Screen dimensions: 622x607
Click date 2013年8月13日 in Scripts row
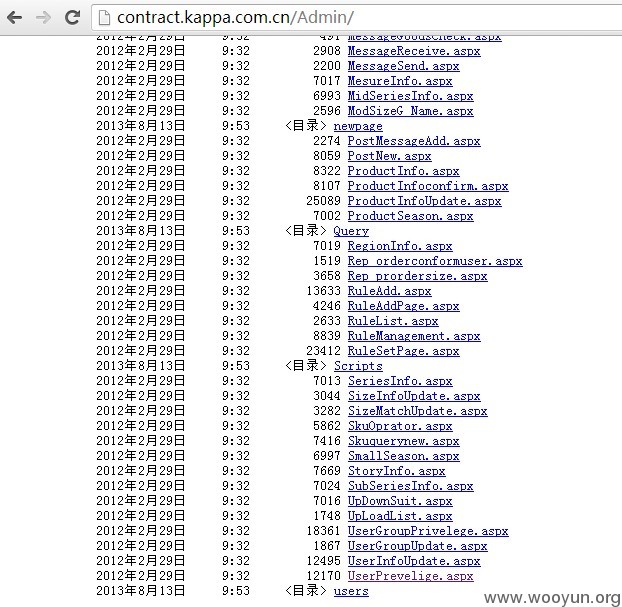coord(140,366)
